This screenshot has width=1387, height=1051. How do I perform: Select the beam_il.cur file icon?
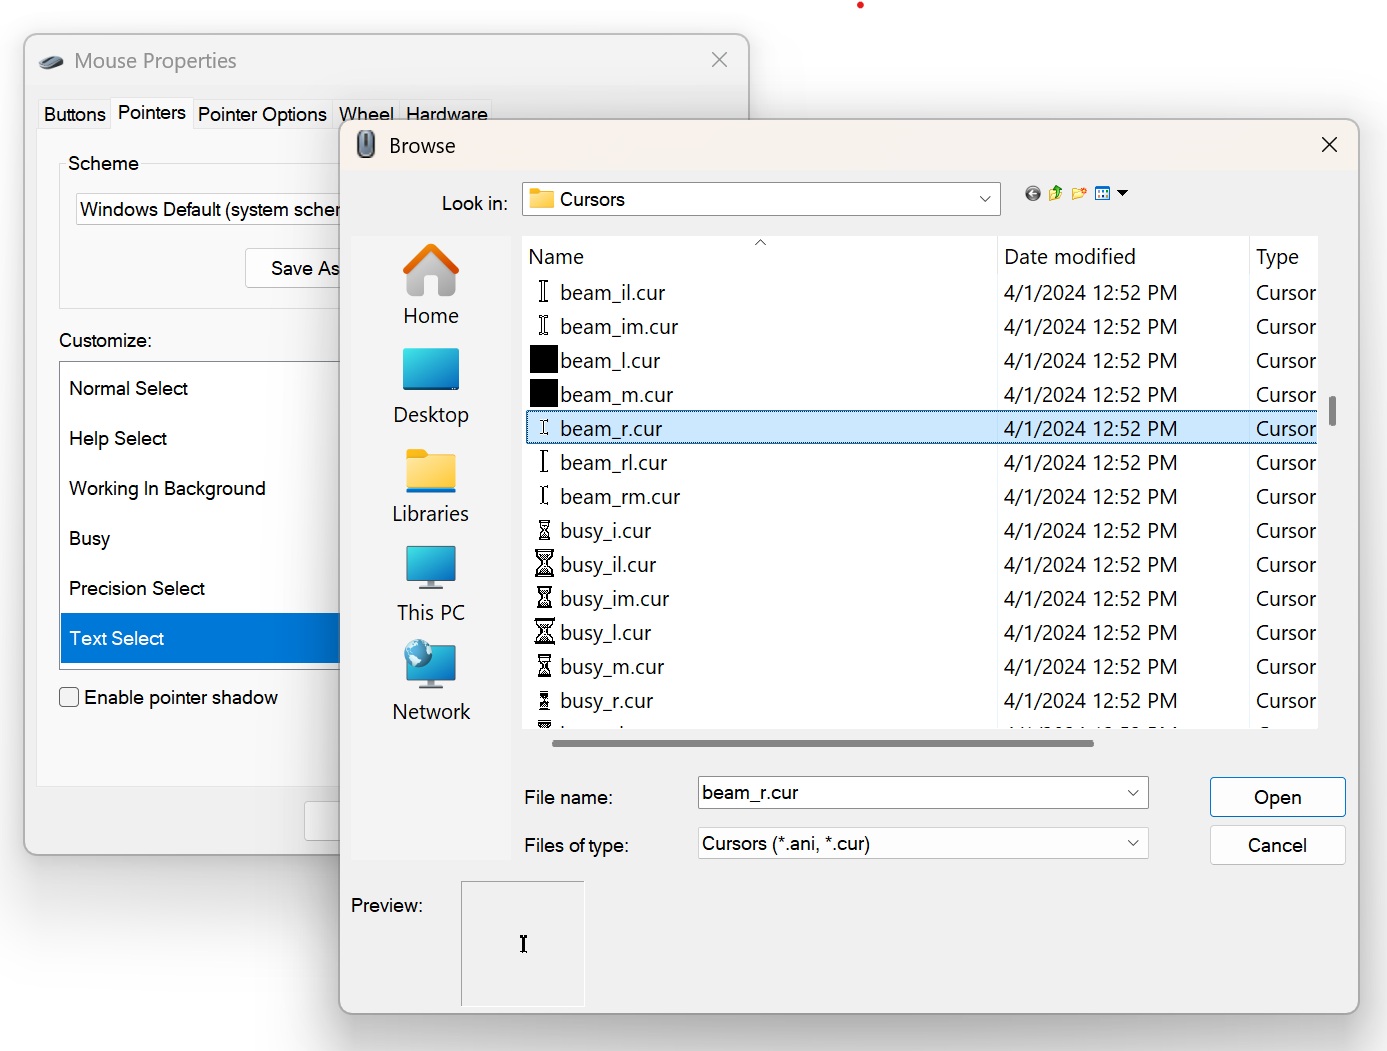coord(543,292)
